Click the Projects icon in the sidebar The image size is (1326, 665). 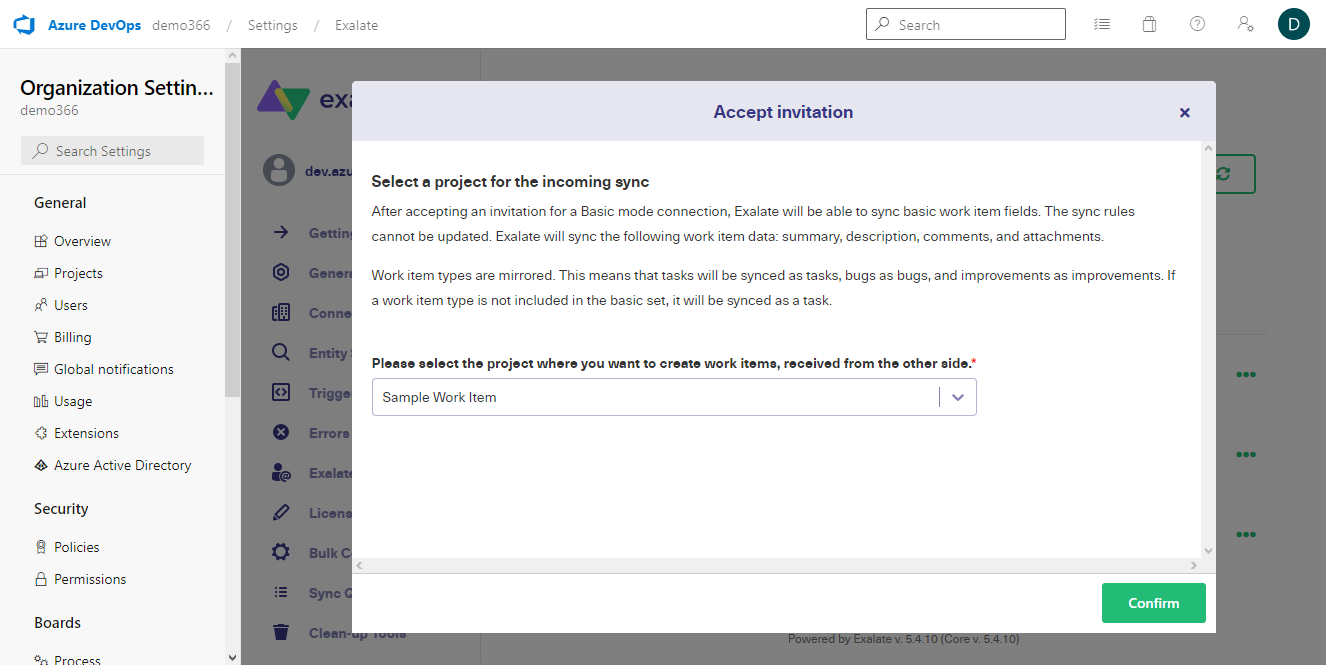tap(41, 273)
